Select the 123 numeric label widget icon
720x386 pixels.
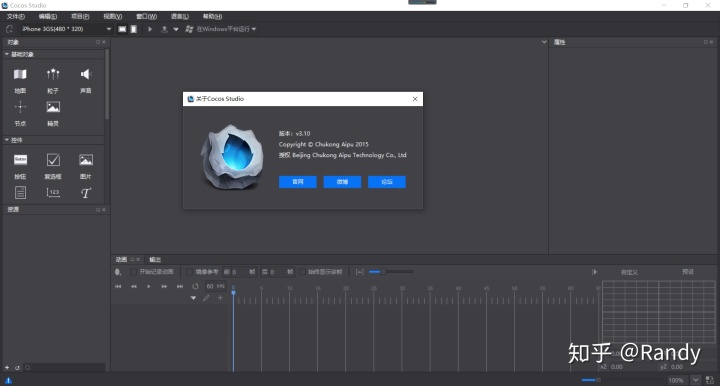pyautogui.click(x=53, y=192)
